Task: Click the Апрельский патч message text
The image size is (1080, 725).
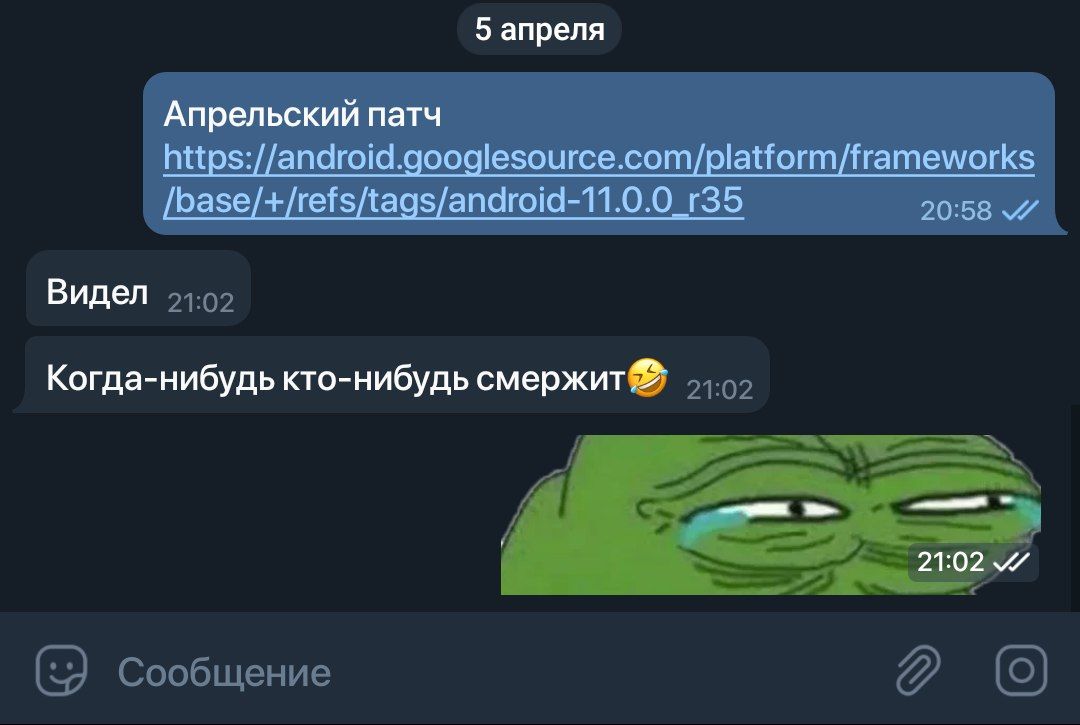Action: (x=302, y=114)
